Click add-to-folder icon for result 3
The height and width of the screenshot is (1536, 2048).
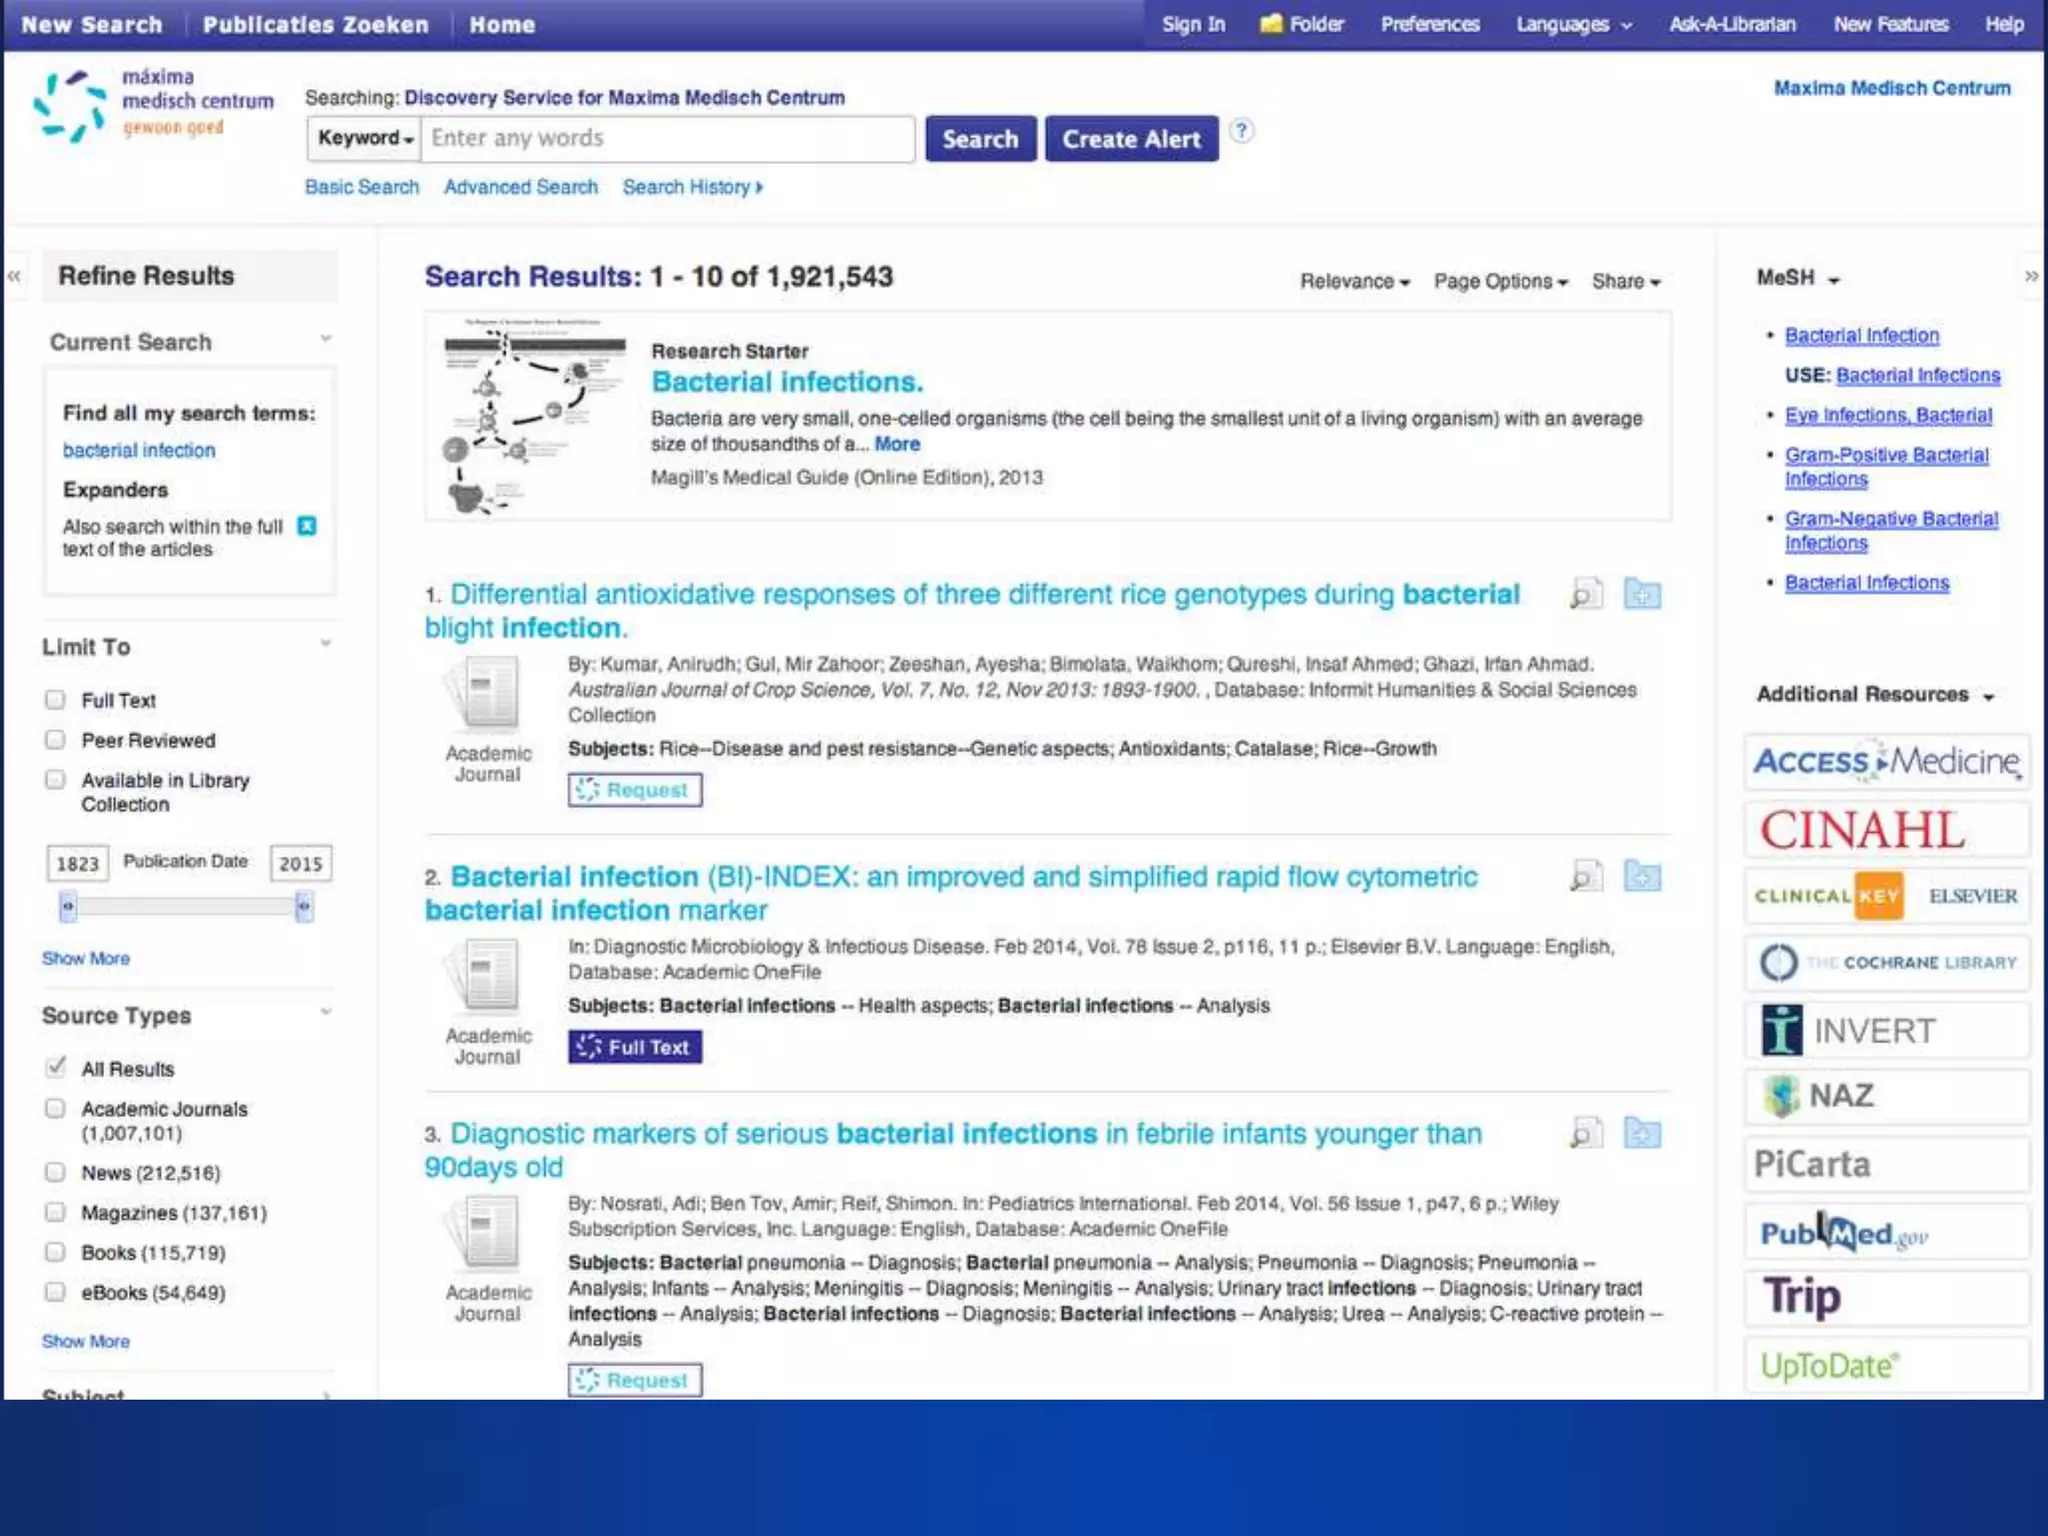point(1642,1134)
